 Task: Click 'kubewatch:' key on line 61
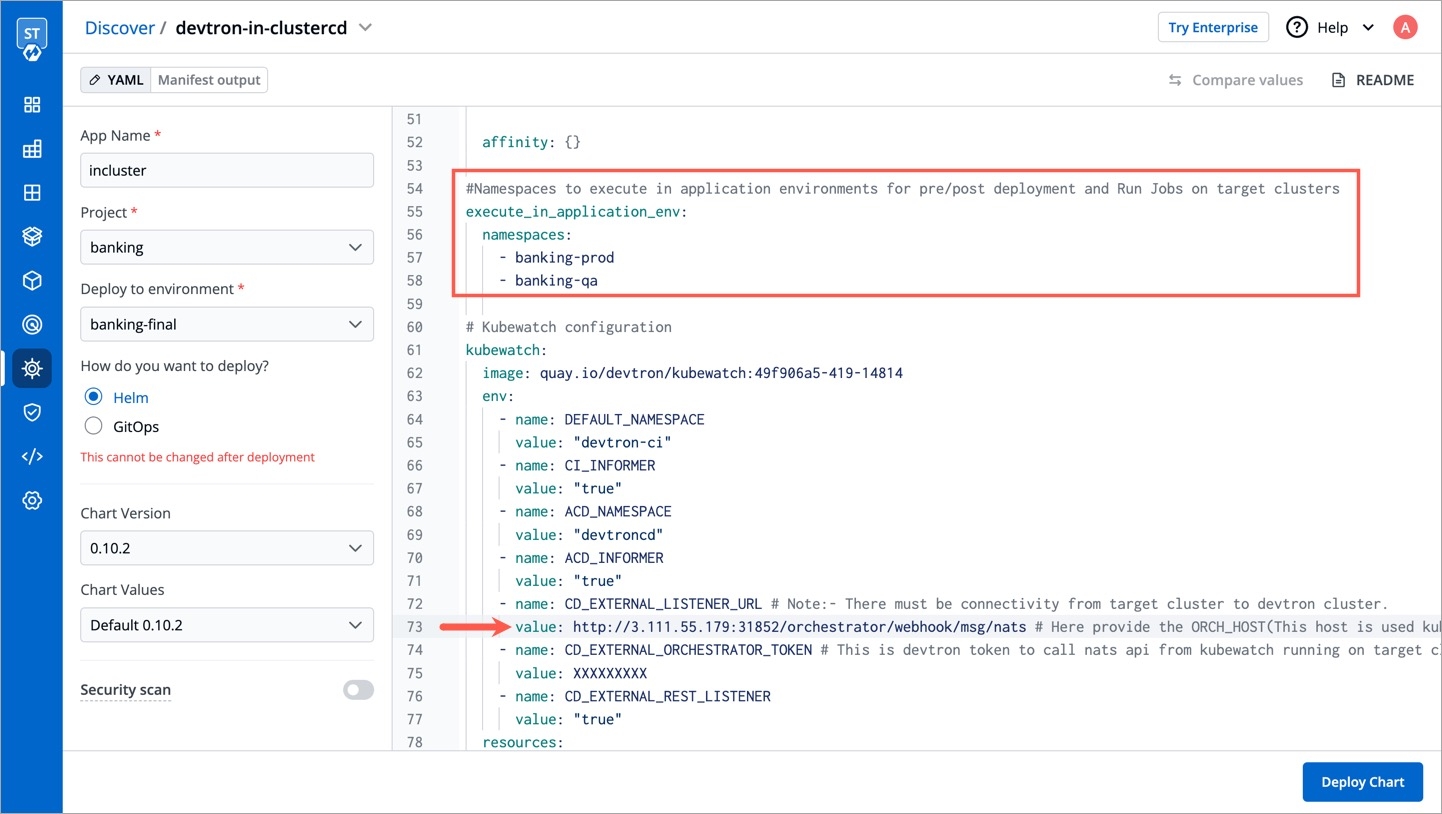(507, 350)
